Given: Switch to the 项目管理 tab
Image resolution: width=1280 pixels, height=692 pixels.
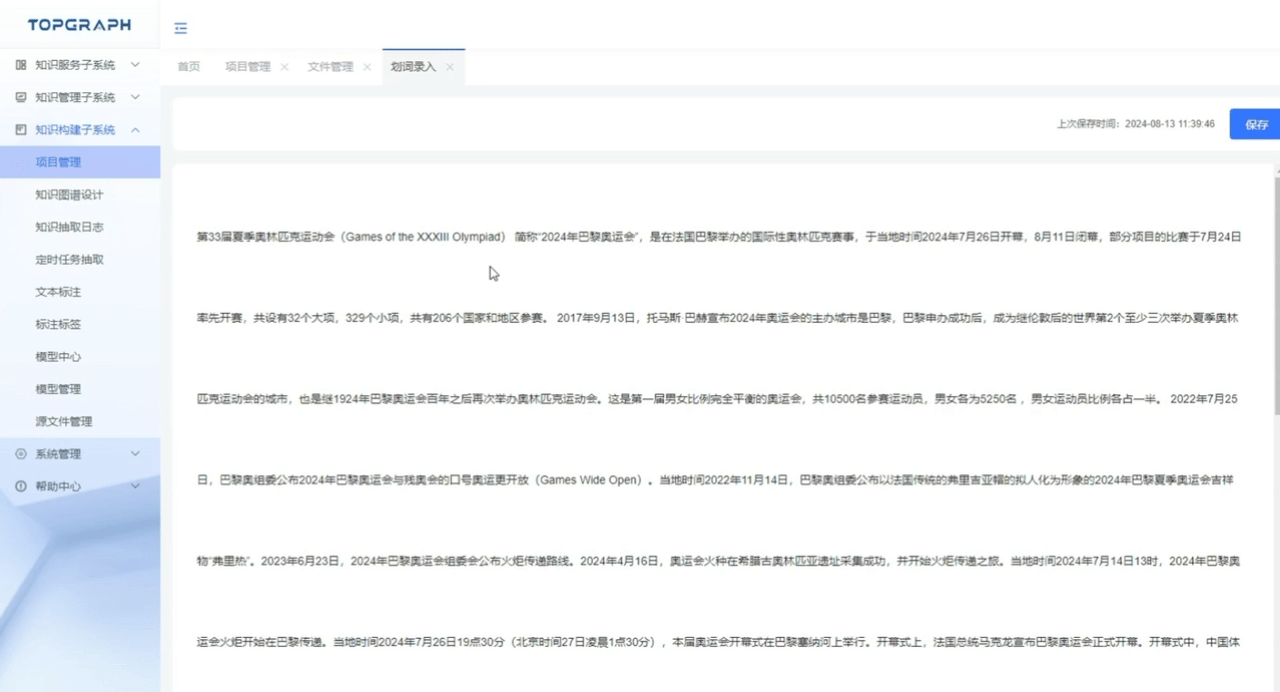Looking at the screenshot, I should 247,67.
